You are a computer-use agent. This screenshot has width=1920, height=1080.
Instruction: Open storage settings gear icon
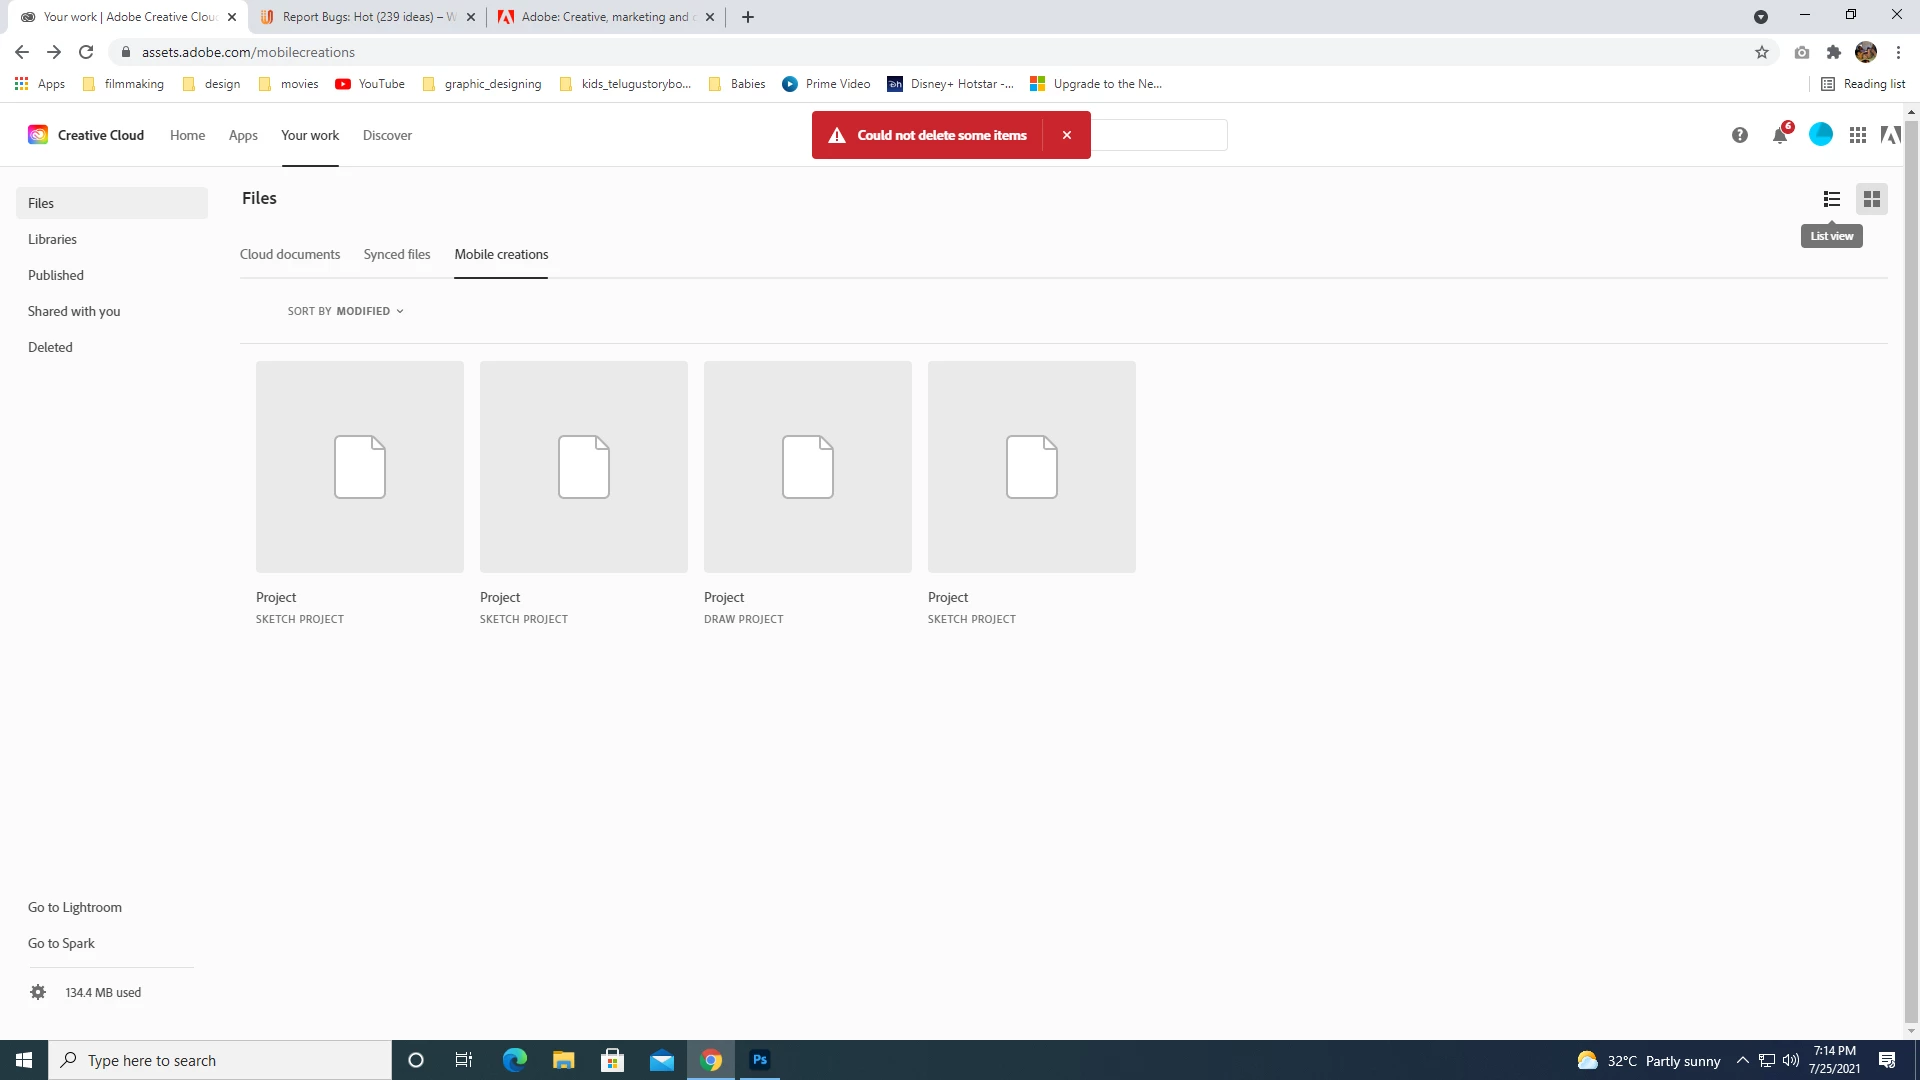point(38,992)
